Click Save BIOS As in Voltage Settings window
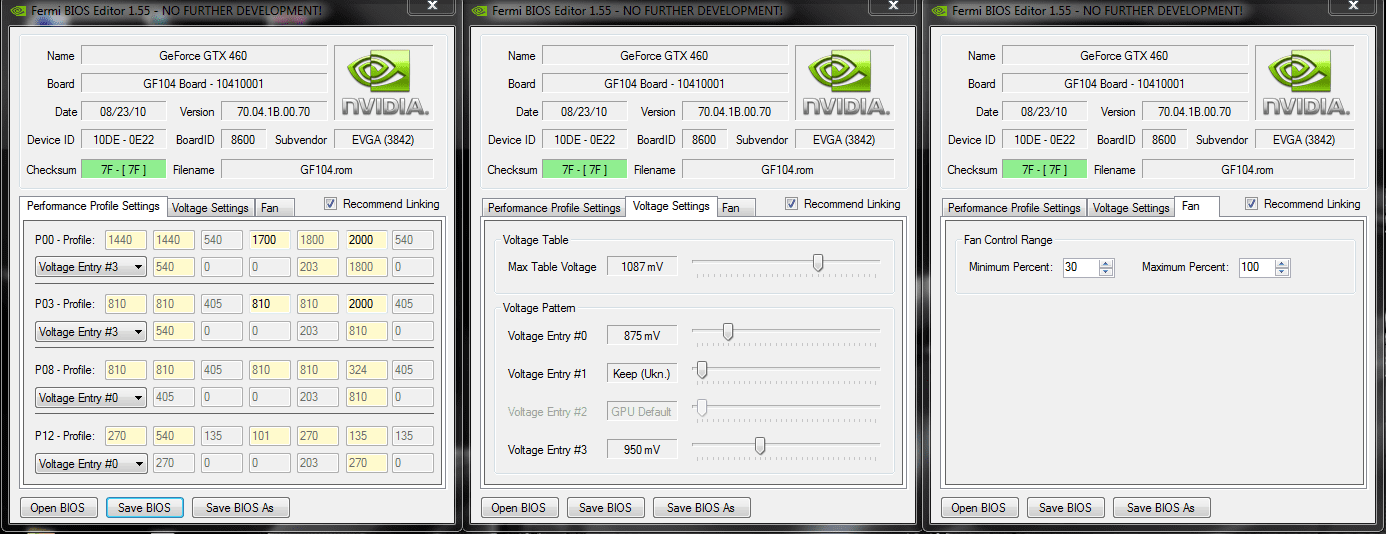The image size is (1386, 534). point(701,507)
